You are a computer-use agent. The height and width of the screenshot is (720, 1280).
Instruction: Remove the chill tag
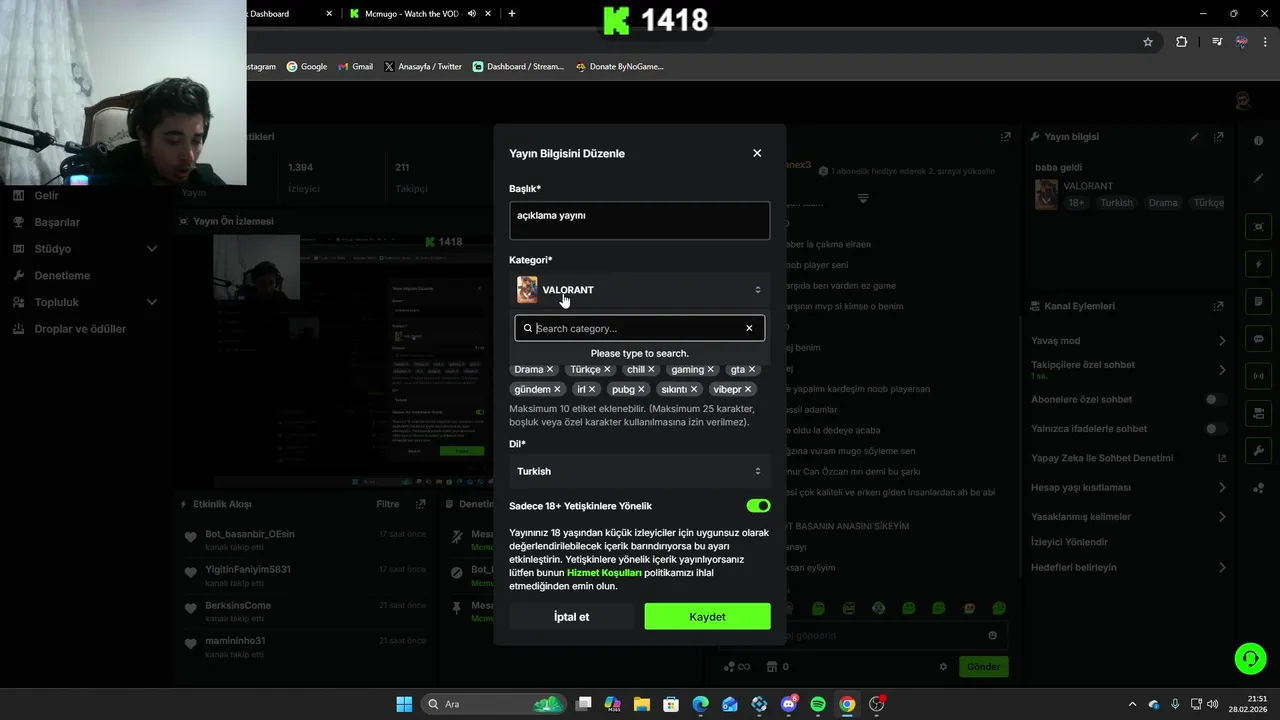click(651, 369)
